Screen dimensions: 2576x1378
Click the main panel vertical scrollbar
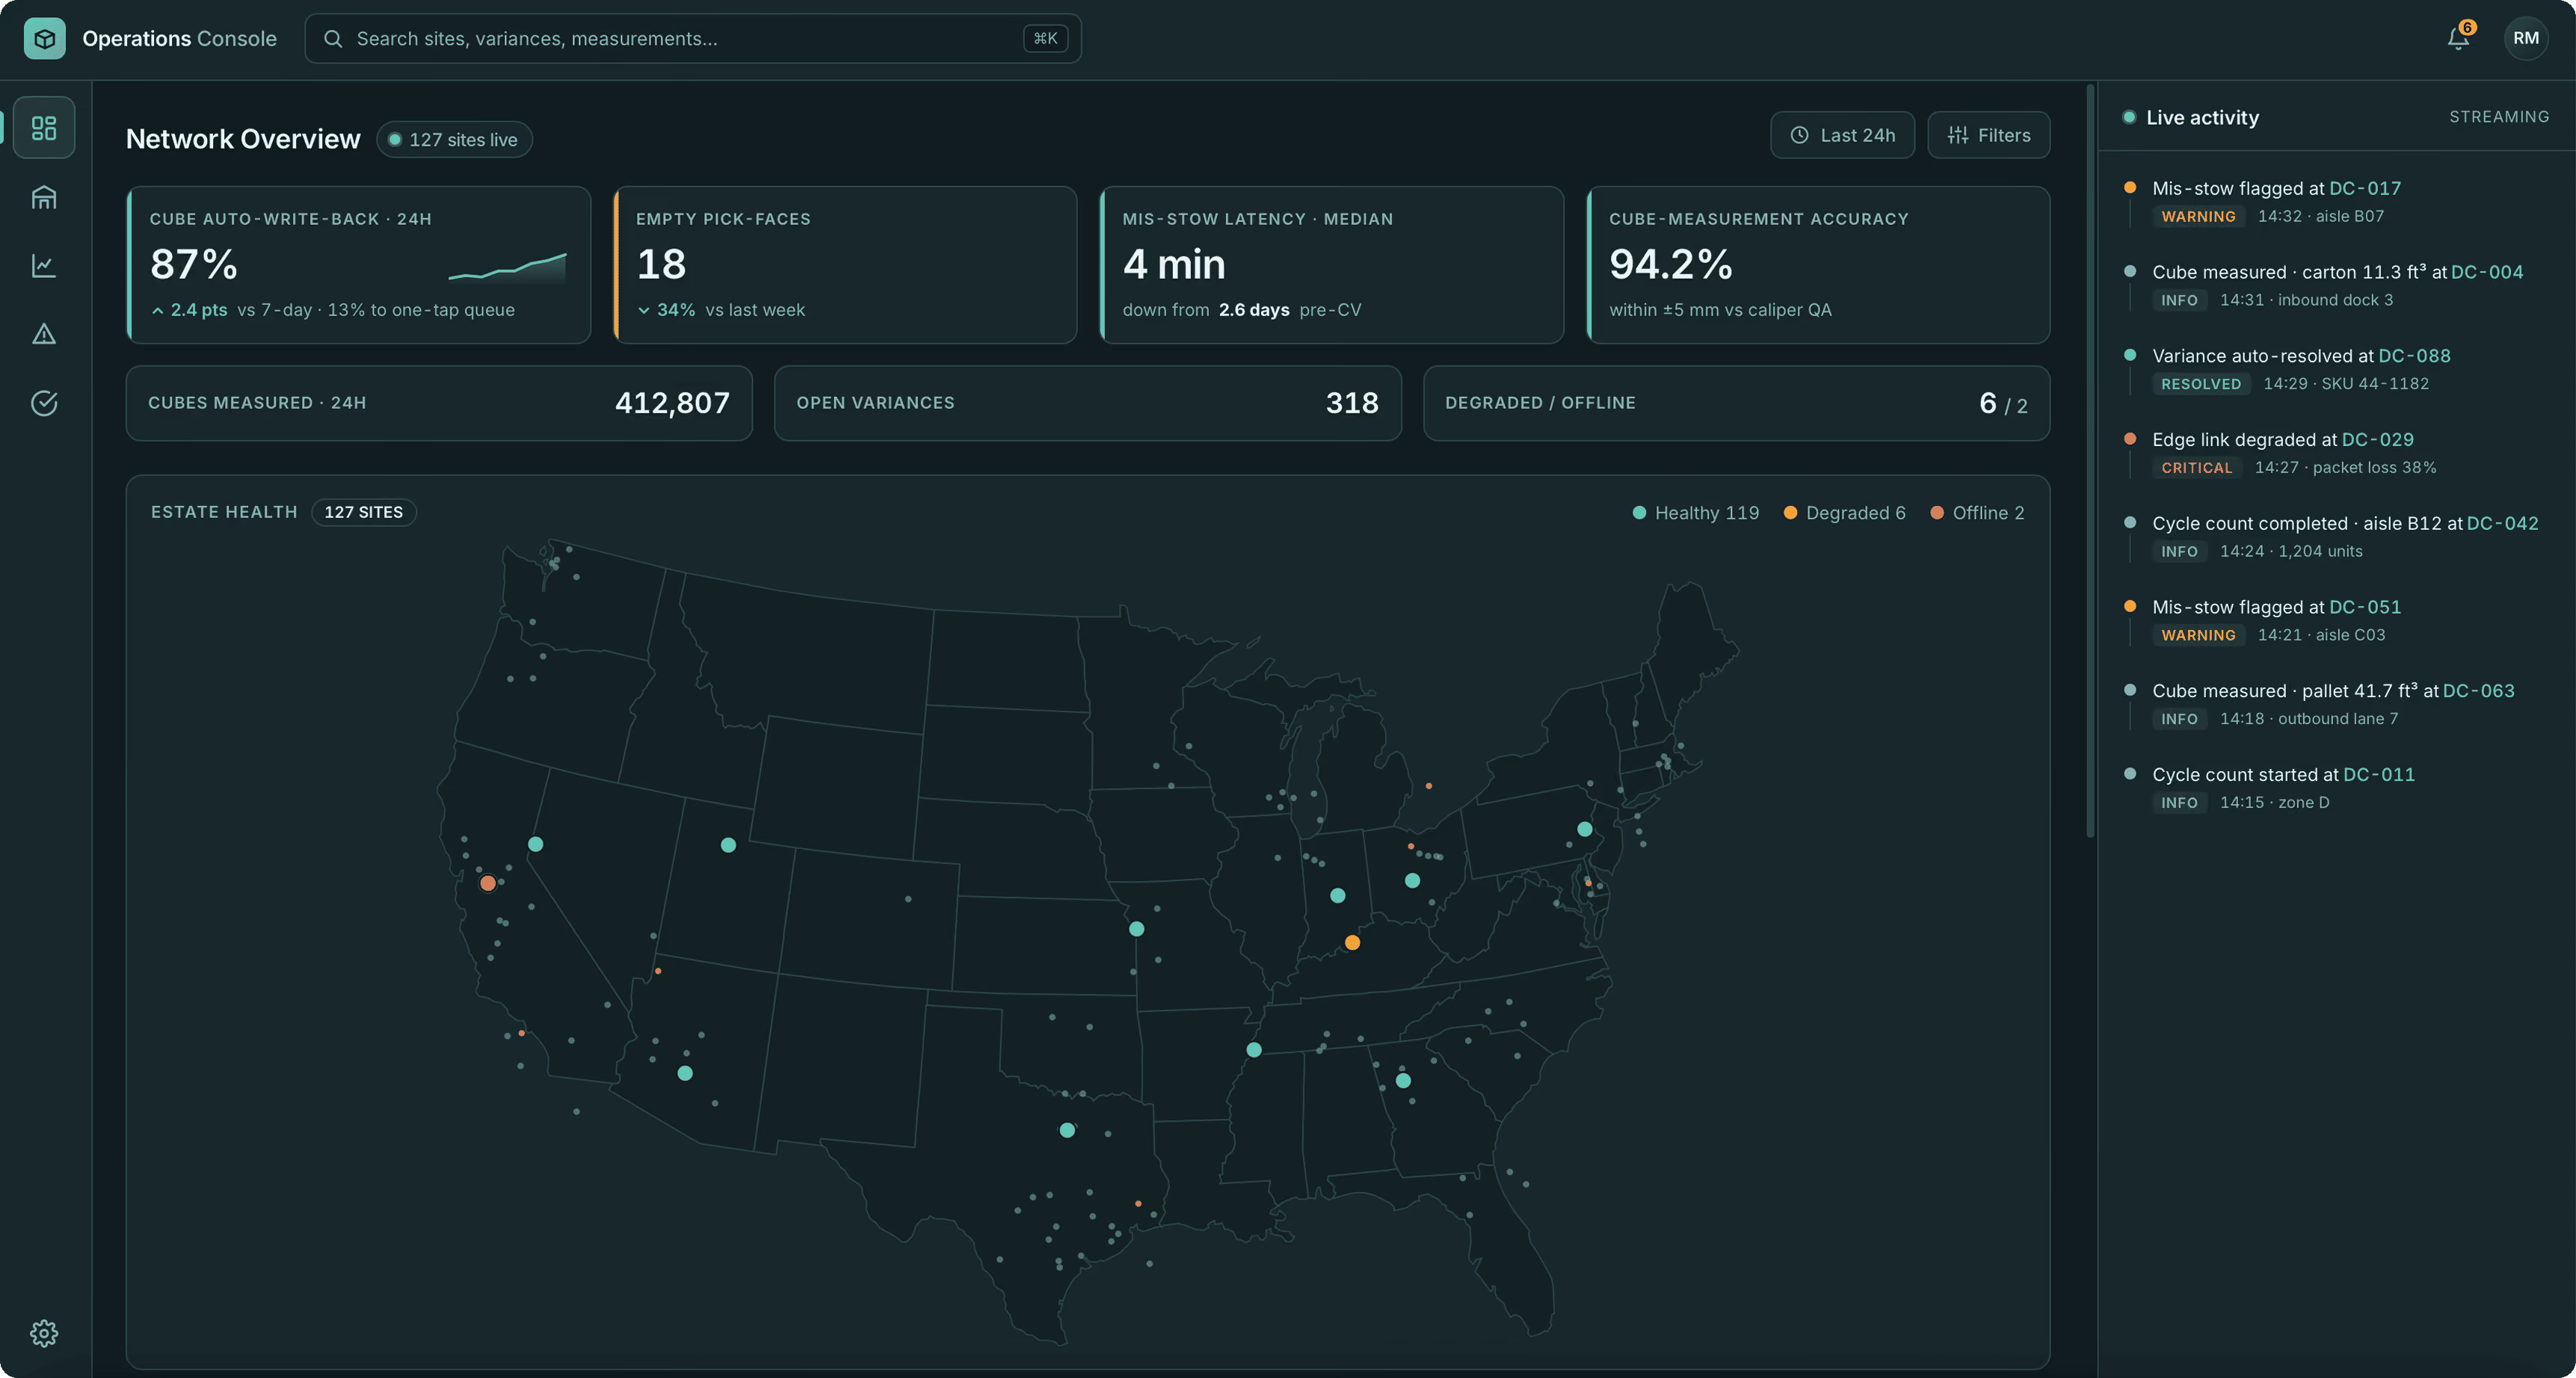[2089, 460]
